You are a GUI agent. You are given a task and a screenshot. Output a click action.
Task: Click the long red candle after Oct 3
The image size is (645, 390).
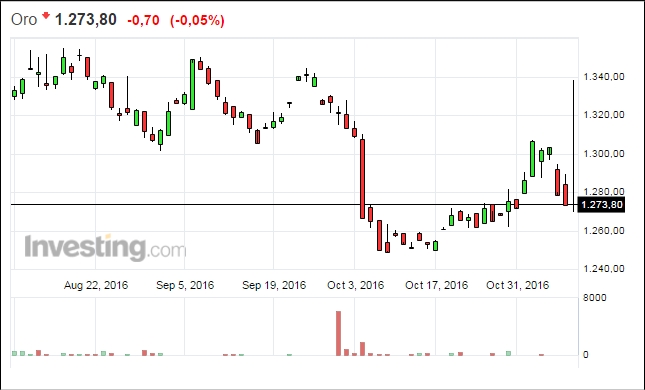[362, 179]
